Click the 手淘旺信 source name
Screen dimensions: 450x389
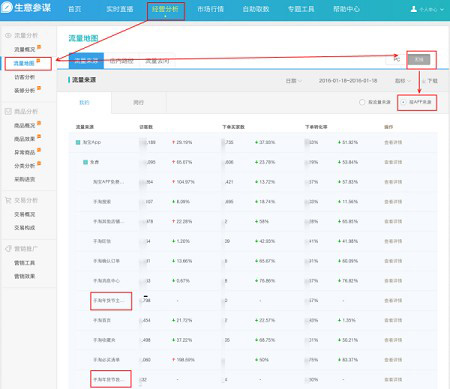pyautogui.click(x=102, y=241)
